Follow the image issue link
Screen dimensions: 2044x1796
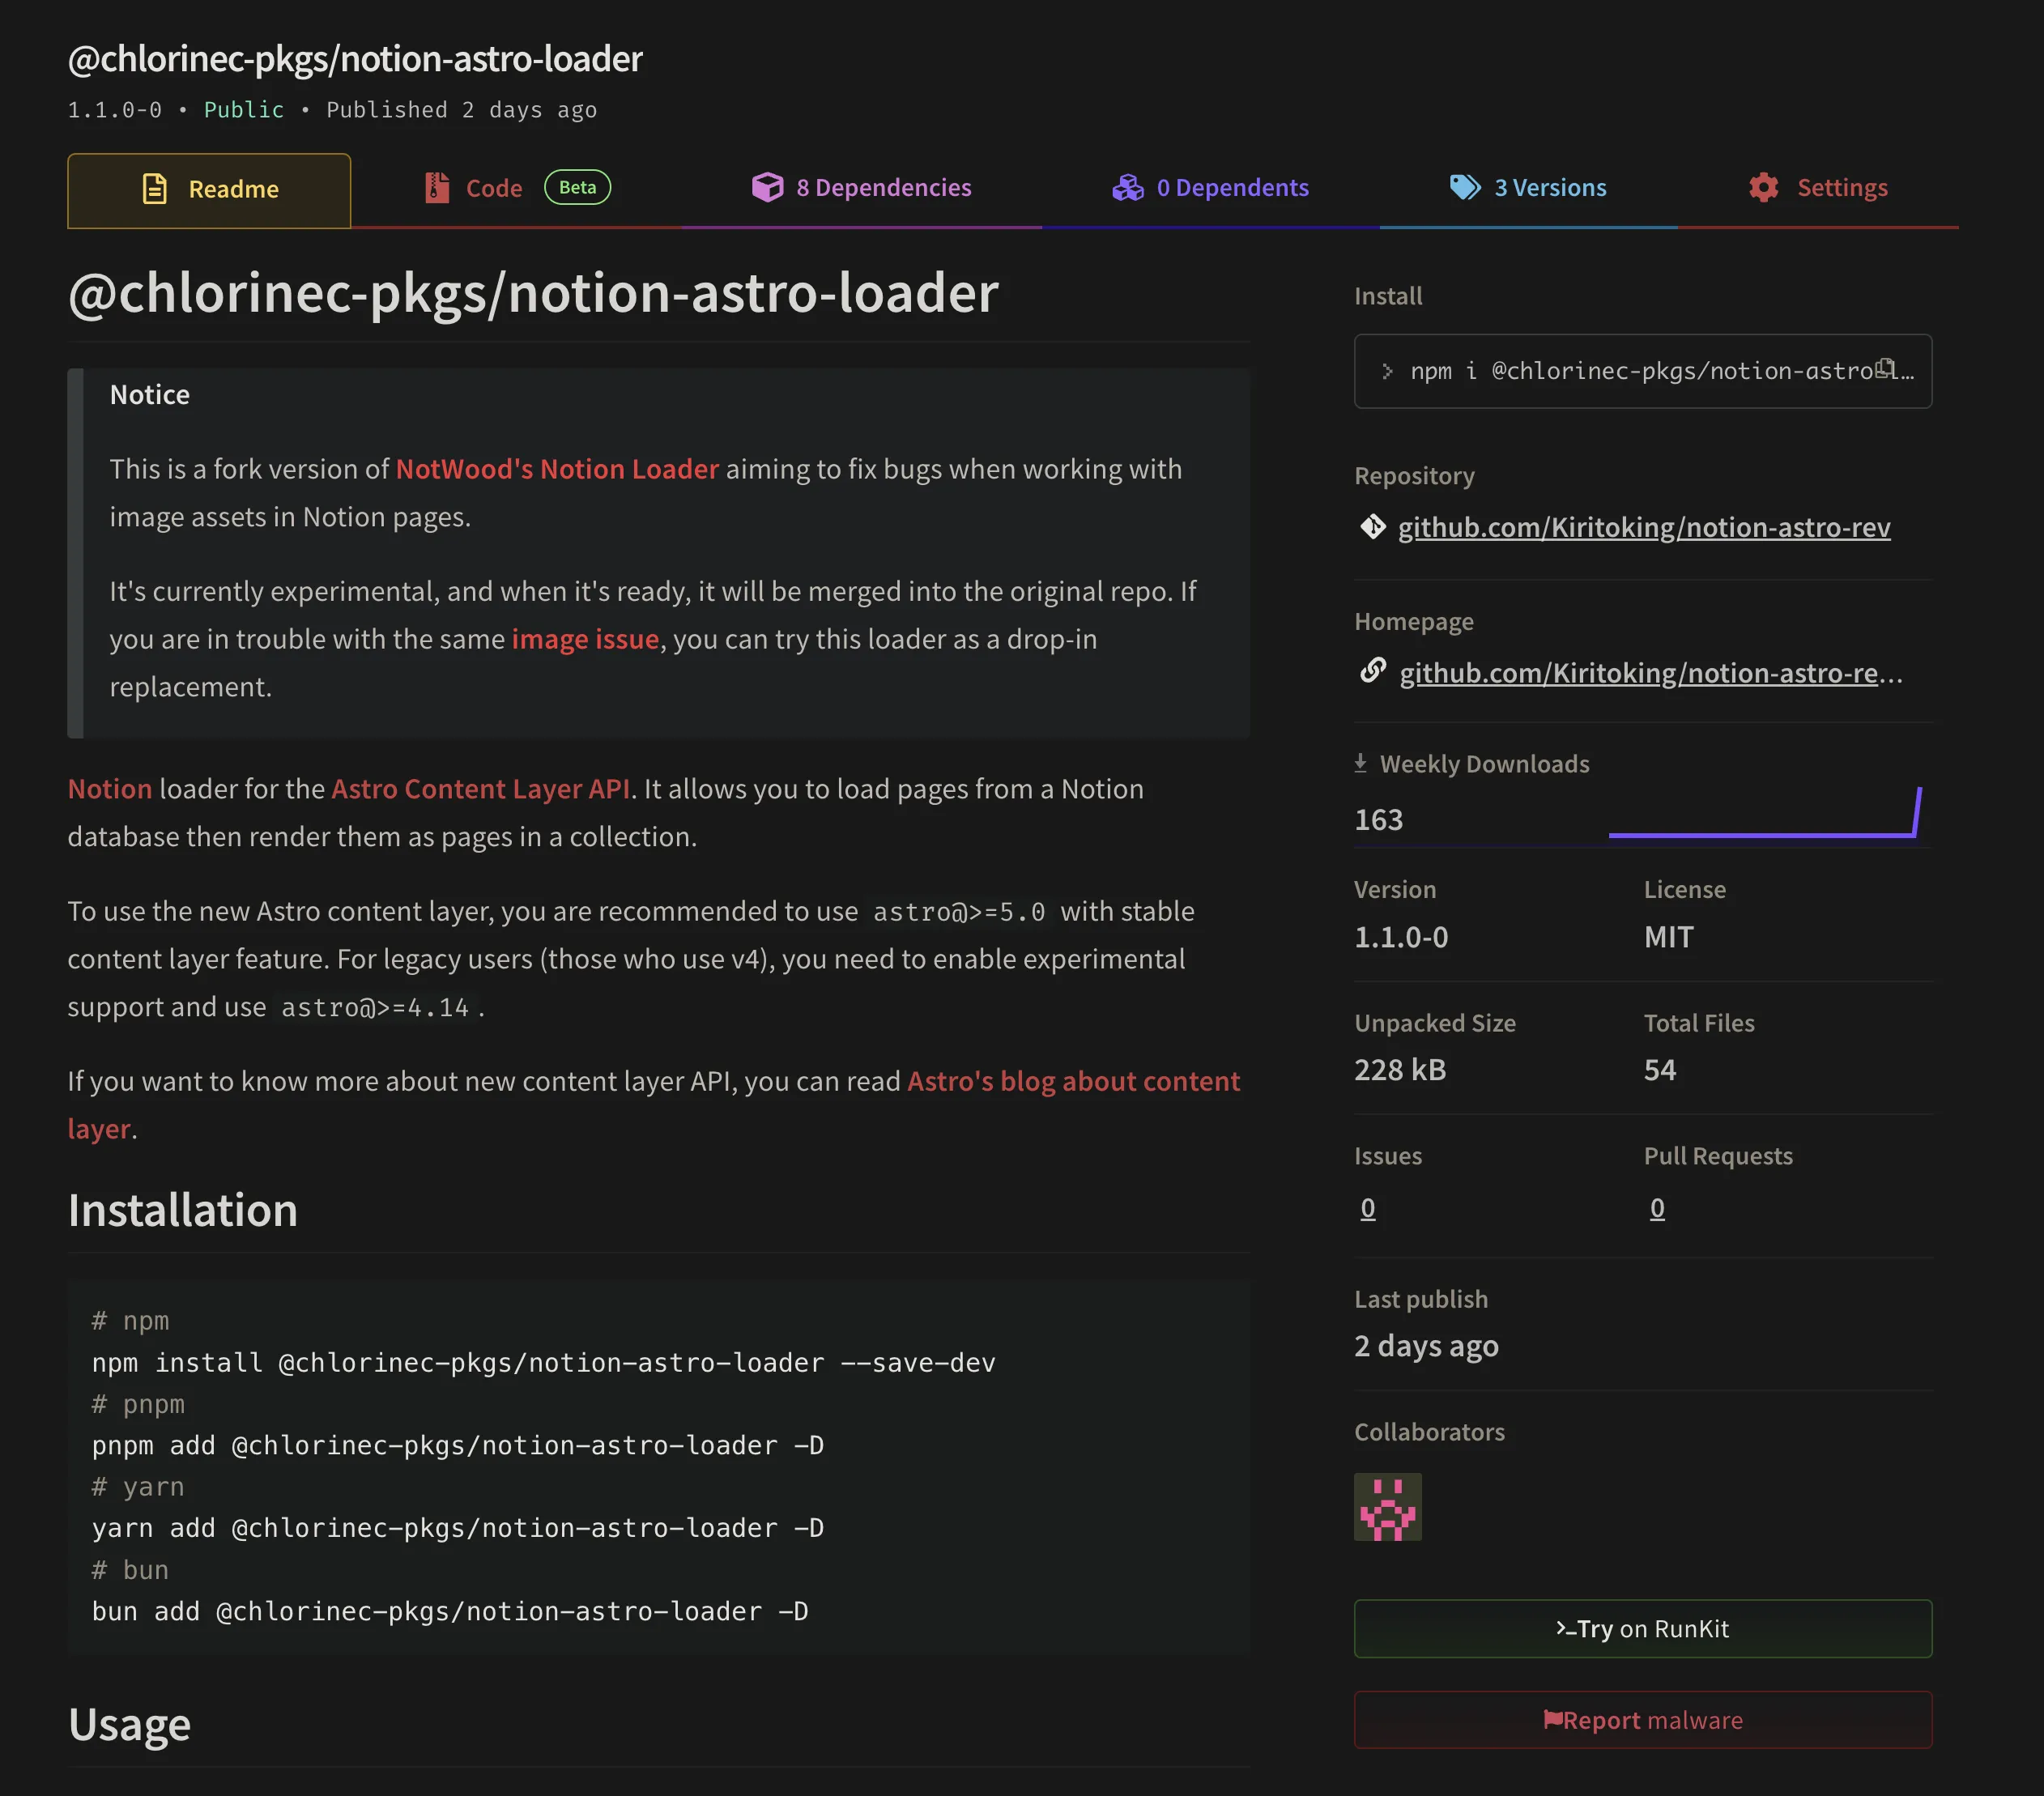click(x=585, y=639)
